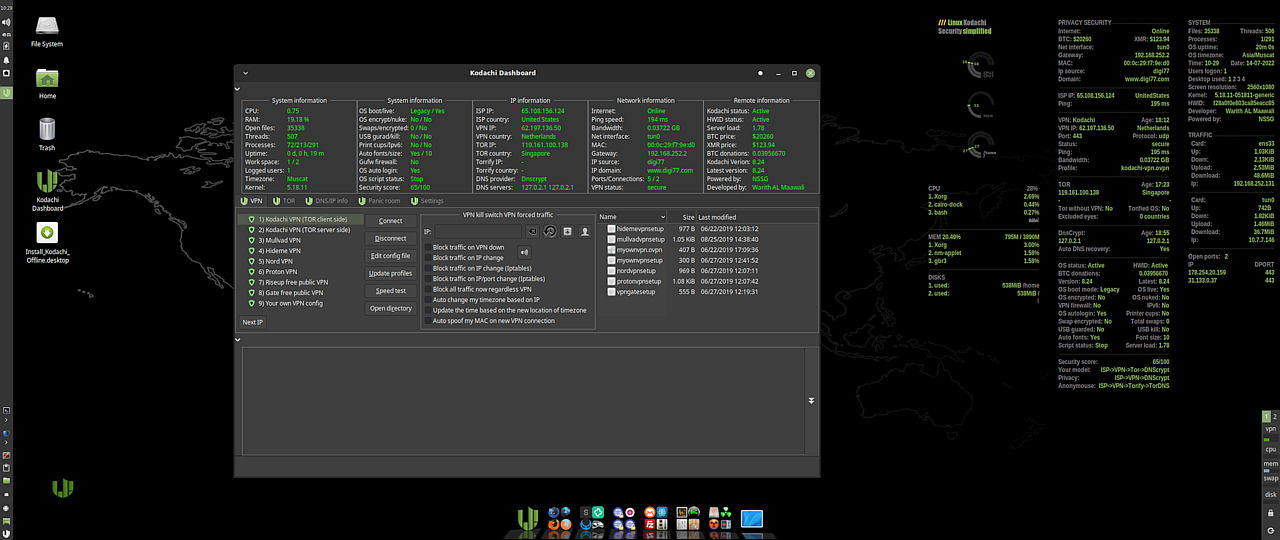Screen dimensions: 1280x540
Task: Click the volume speaker icon in left panel
Action: click(x=6, y=21)
